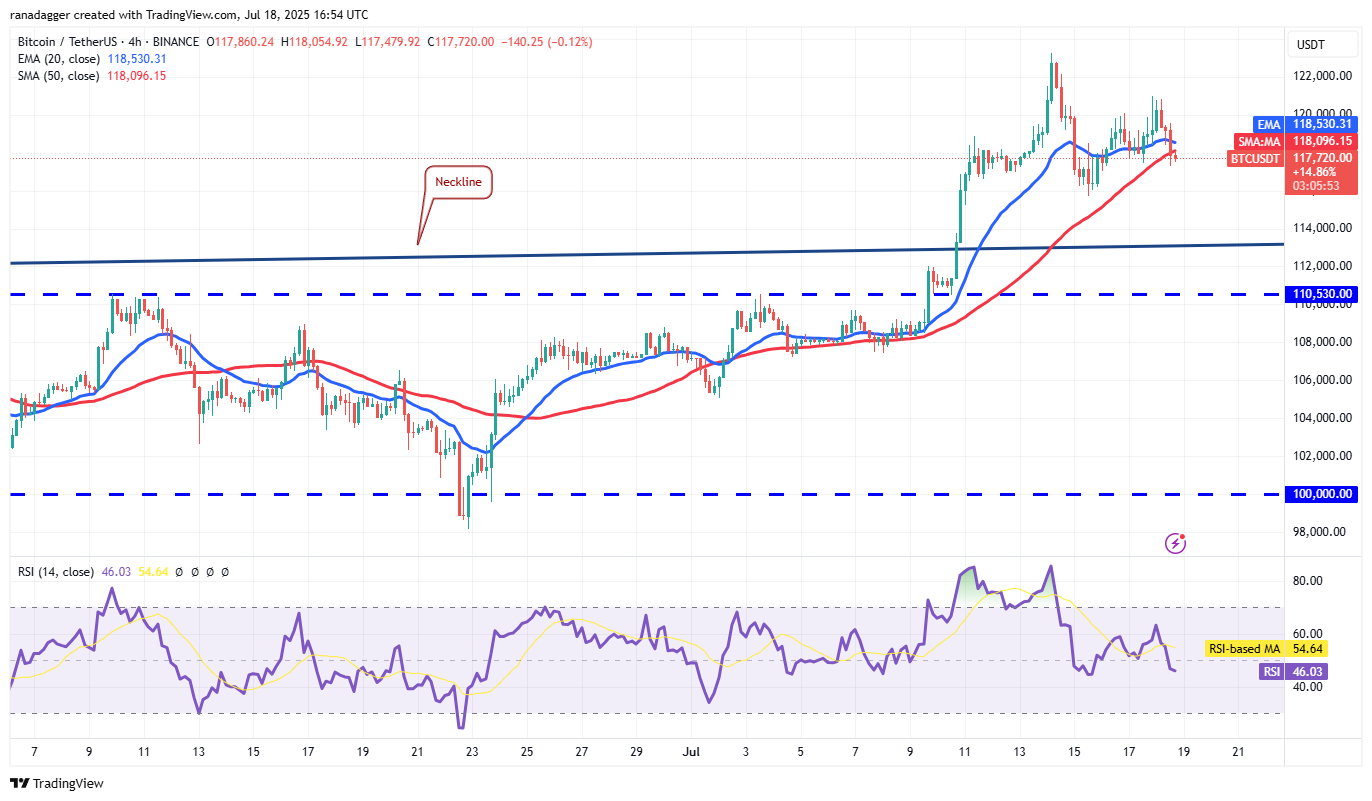
Task: Click the red SMA value 118,096.15 in legend
Action: coord(141,75)
